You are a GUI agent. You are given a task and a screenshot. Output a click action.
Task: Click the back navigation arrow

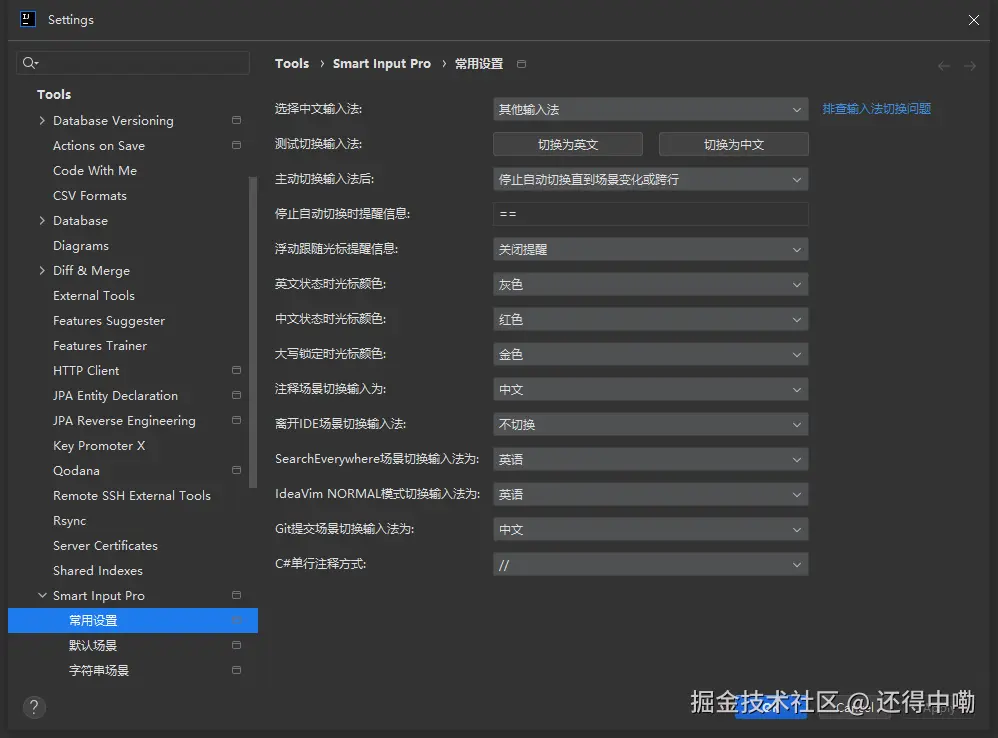tap(943, 64)
